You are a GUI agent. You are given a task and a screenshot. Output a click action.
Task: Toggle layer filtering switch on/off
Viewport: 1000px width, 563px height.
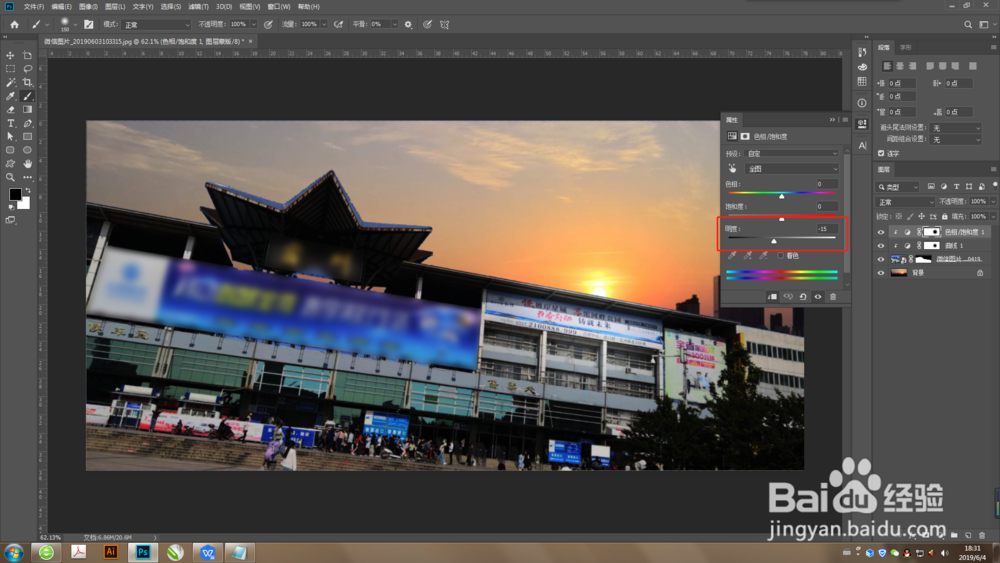995,186
